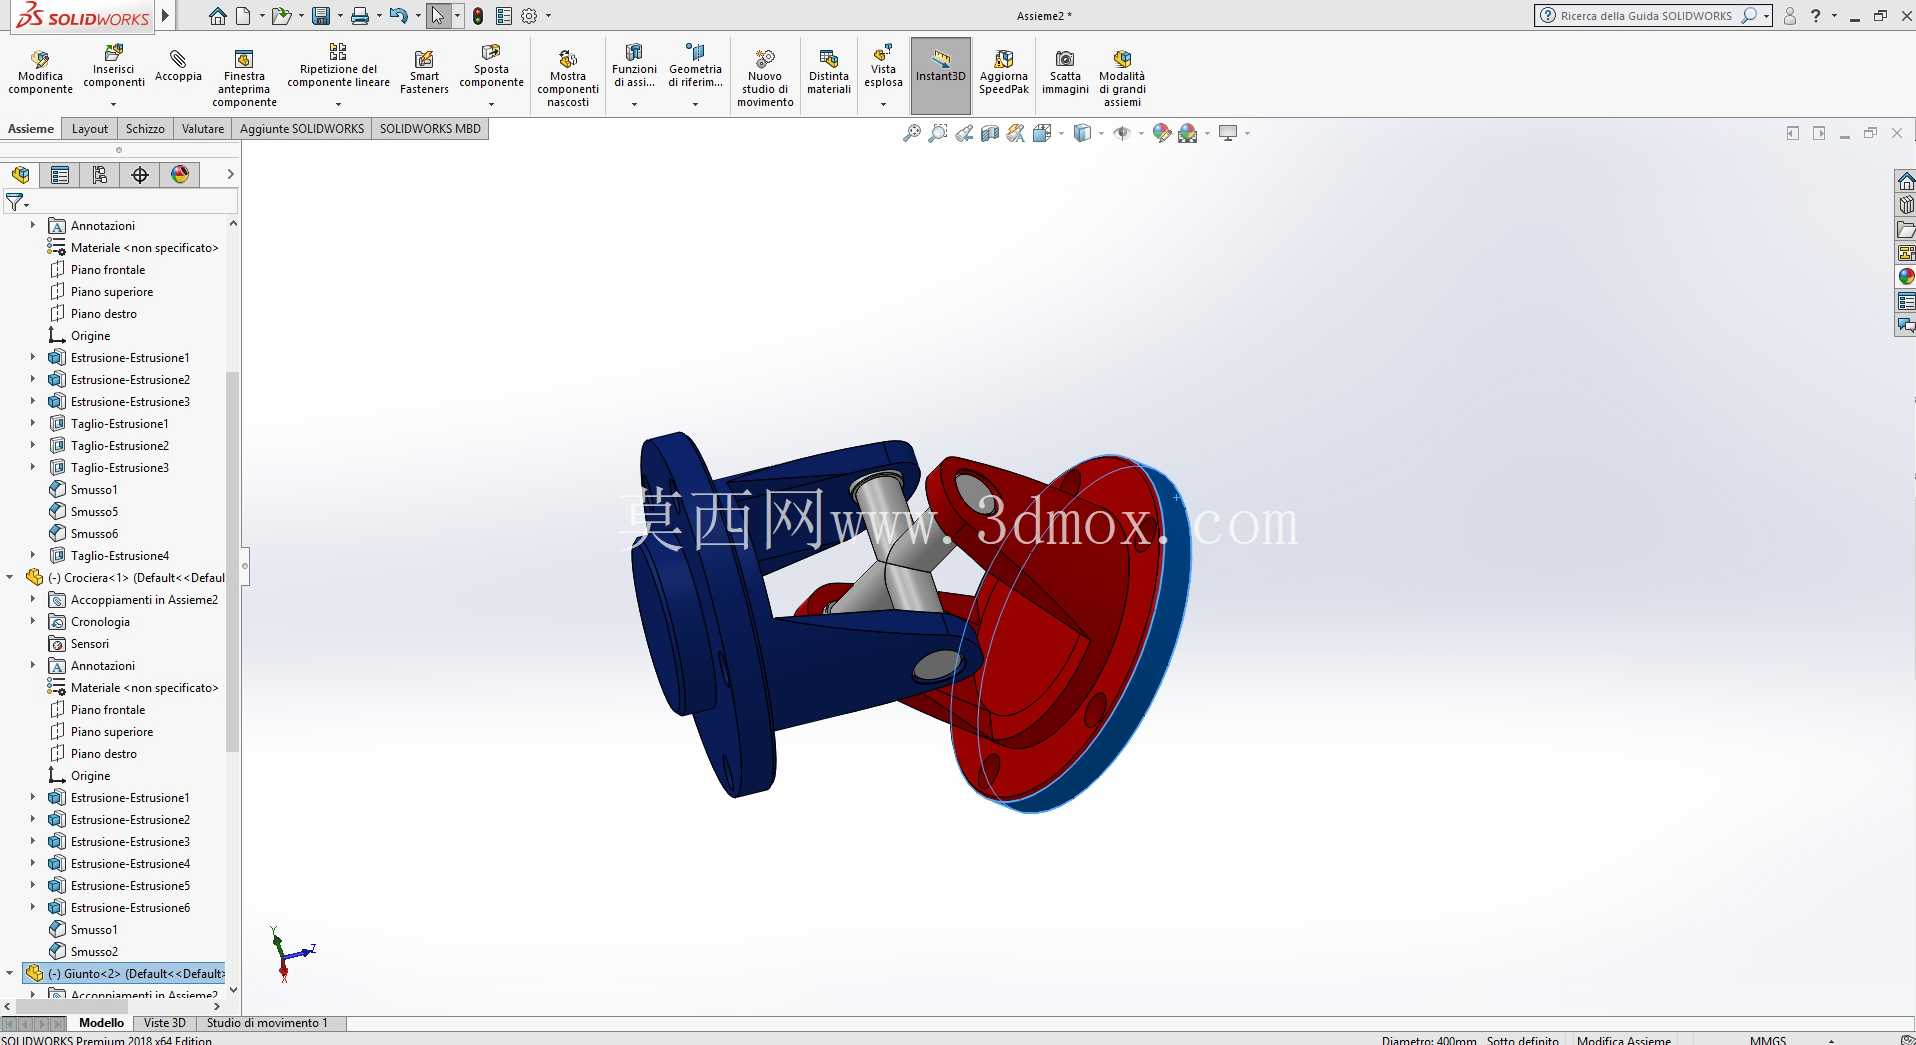Click the Print icon

(360, 16)
